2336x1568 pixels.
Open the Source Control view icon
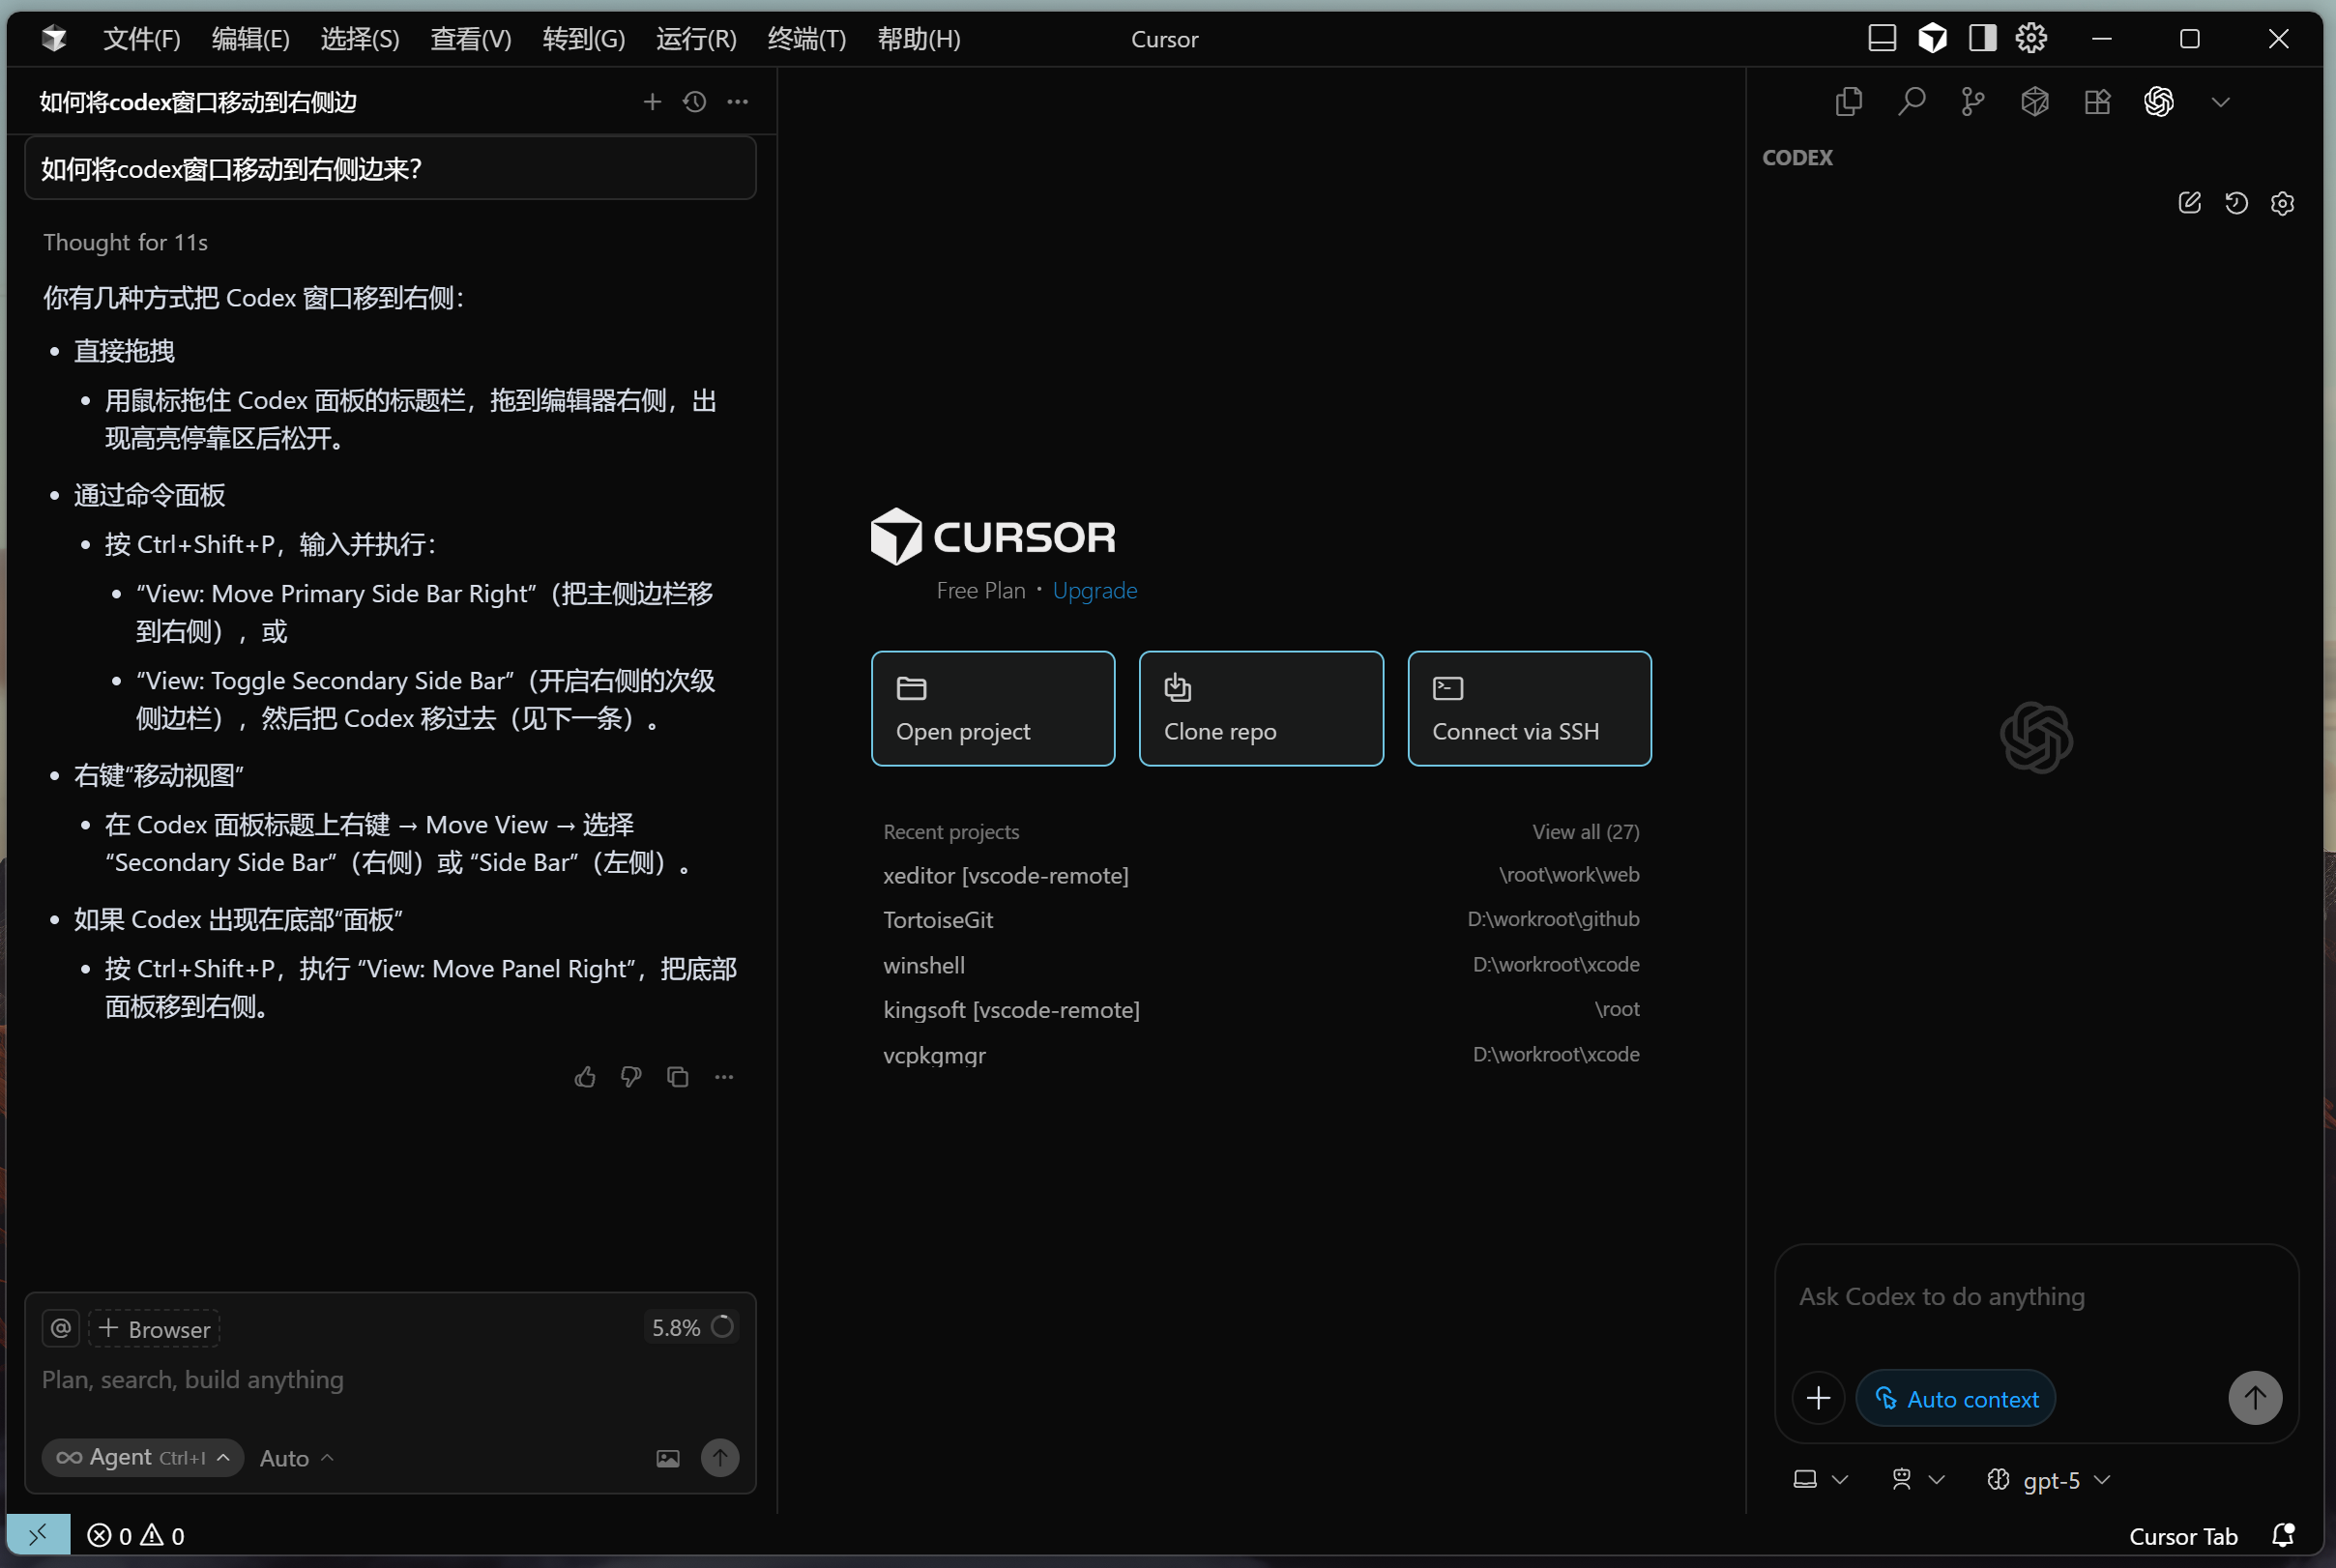coord(1973,101)
